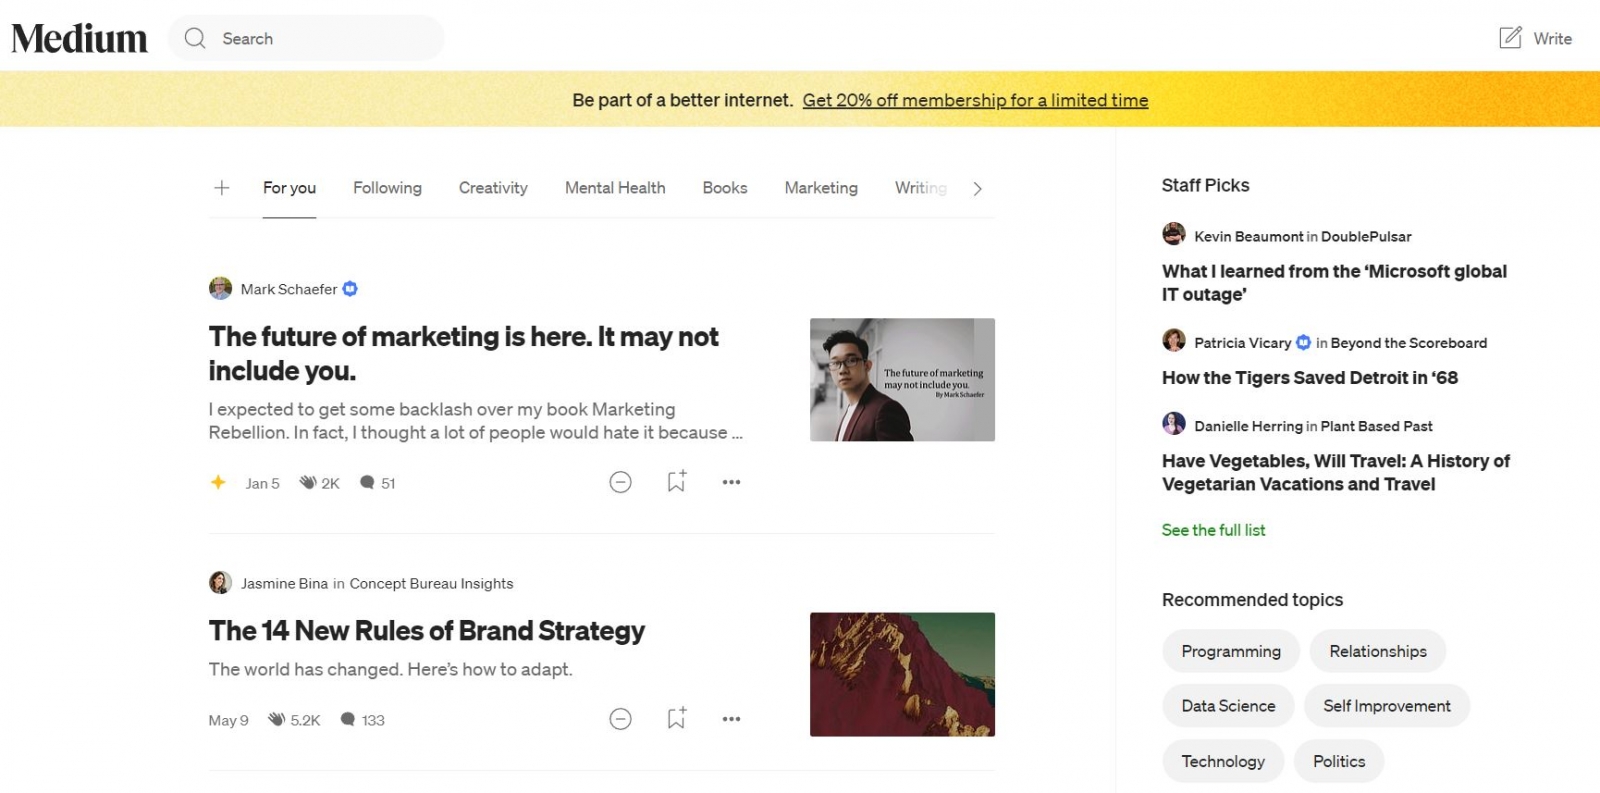This screenshot has width=1600, height=793.
Task: Bookmark the future of marketing article
Action: 676,482
